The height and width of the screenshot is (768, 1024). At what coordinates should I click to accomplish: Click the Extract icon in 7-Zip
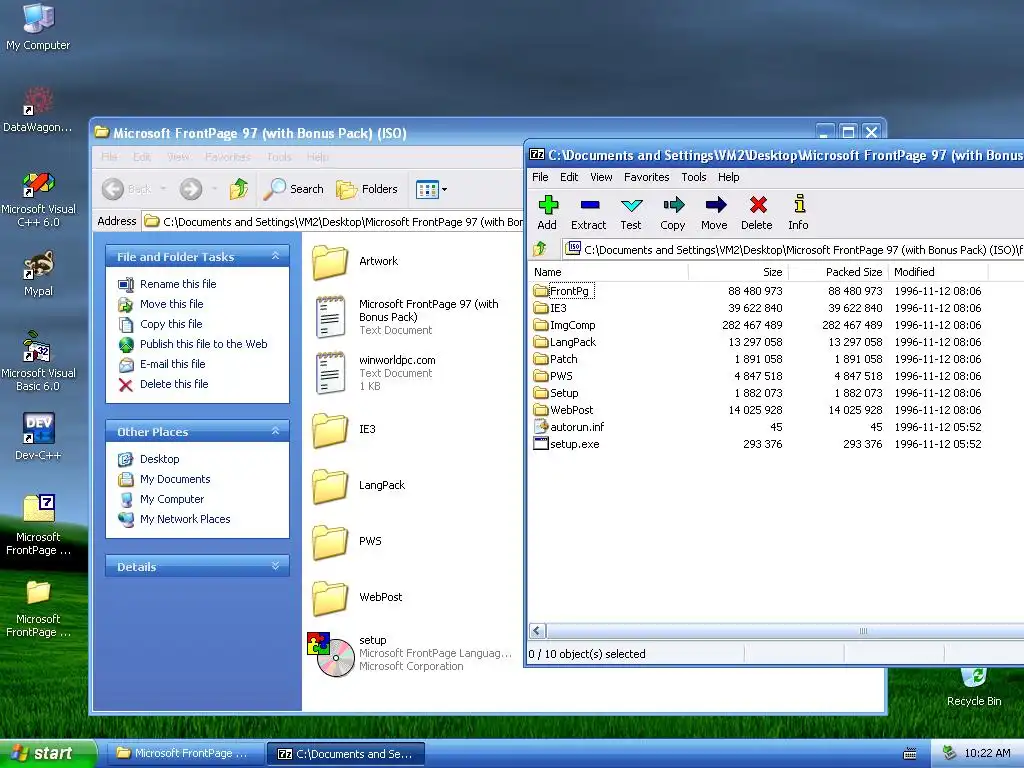588,213
